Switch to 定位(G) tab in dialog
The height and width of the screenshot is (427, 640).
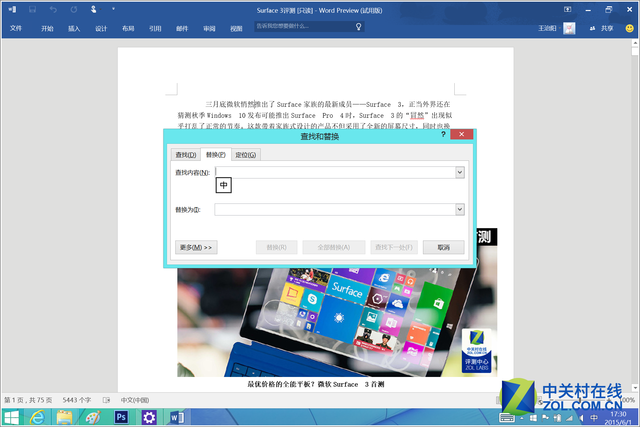coord(246,155)
